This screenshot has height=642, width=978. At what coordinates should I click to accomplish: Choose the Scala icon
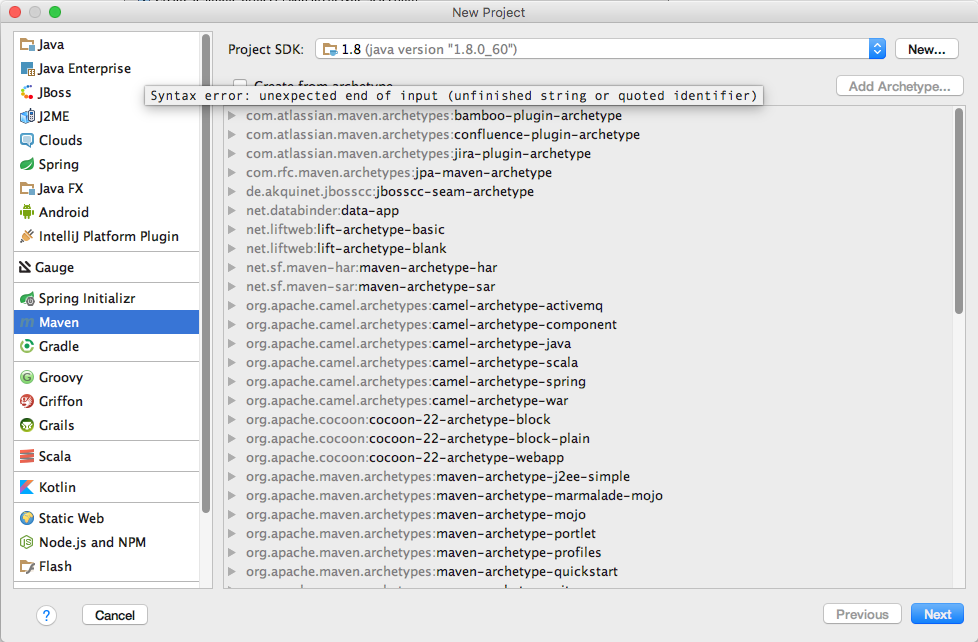[x=27, y=457]
